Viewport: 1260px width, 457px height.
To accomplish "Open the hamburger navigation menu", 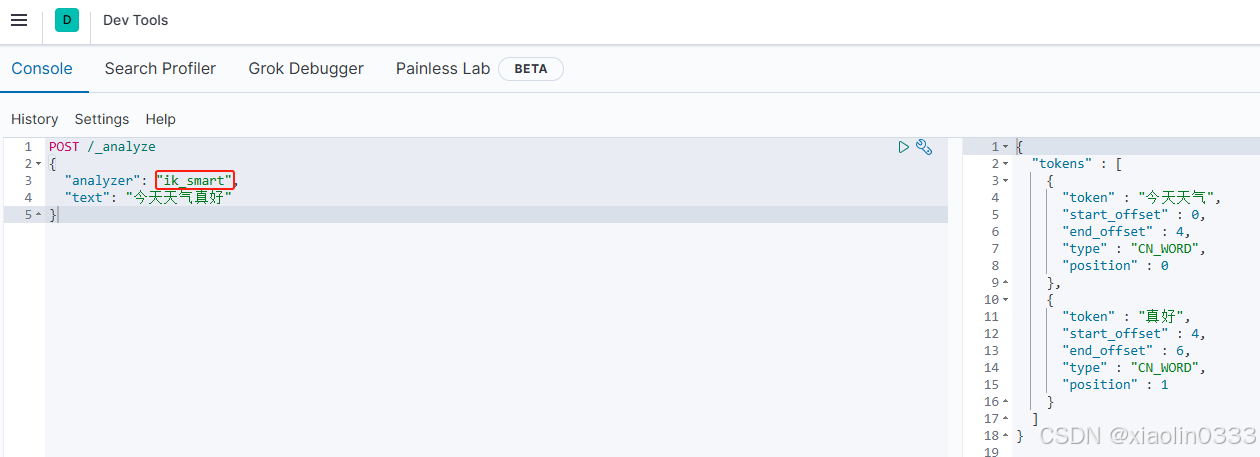I will 19,20.
